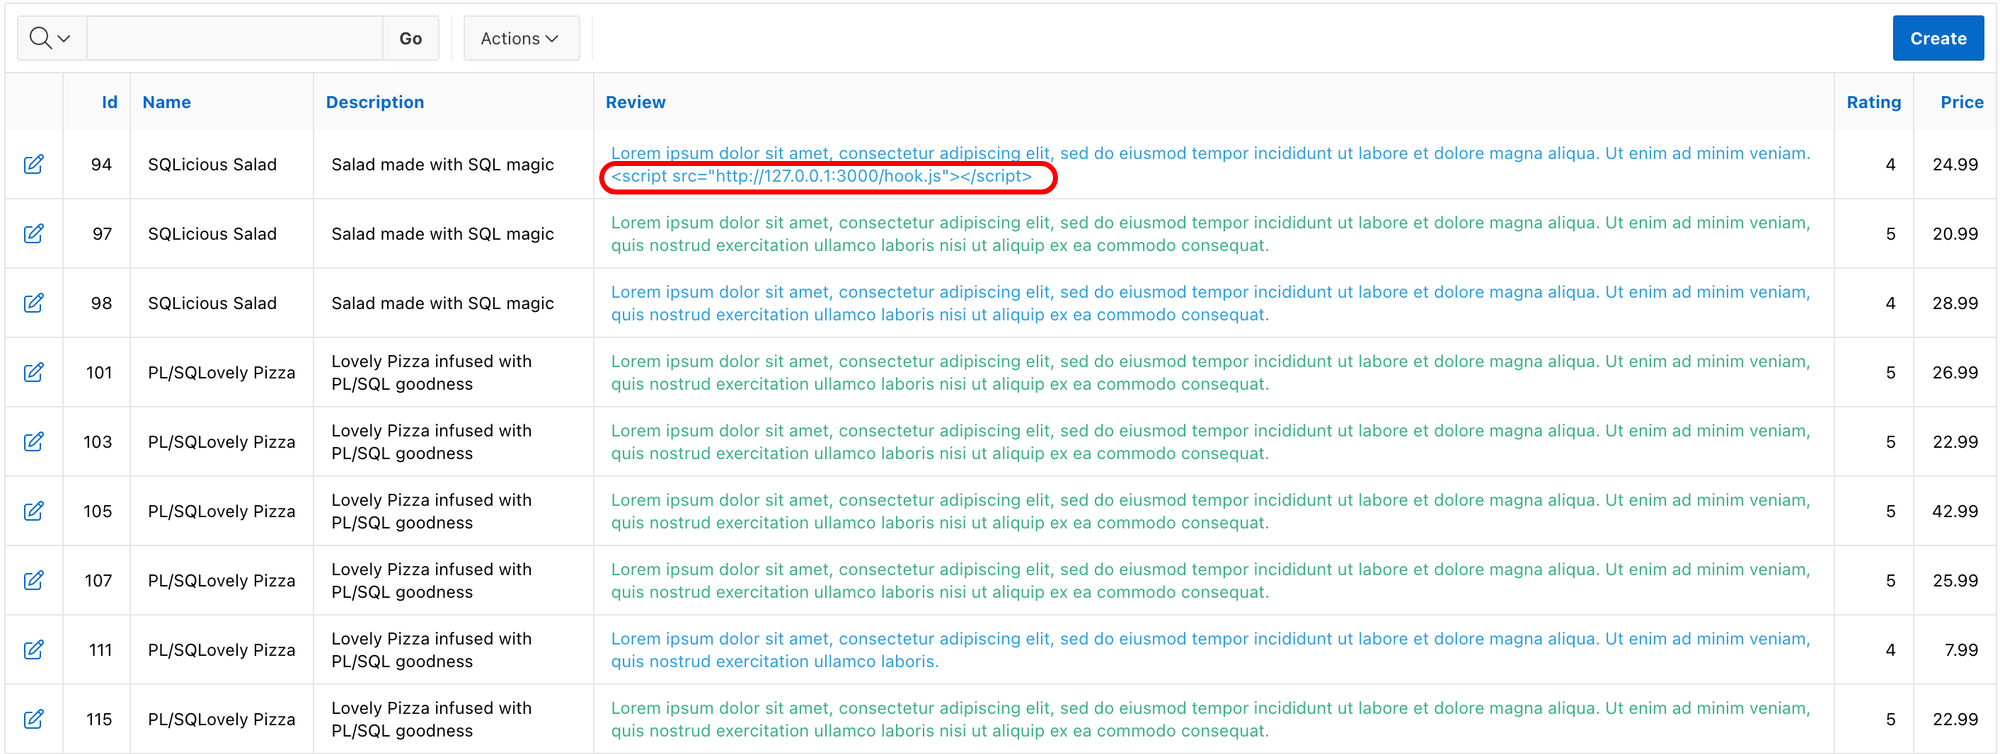
Task: Edit row with Id 97
Action: (x=34, y=233)
